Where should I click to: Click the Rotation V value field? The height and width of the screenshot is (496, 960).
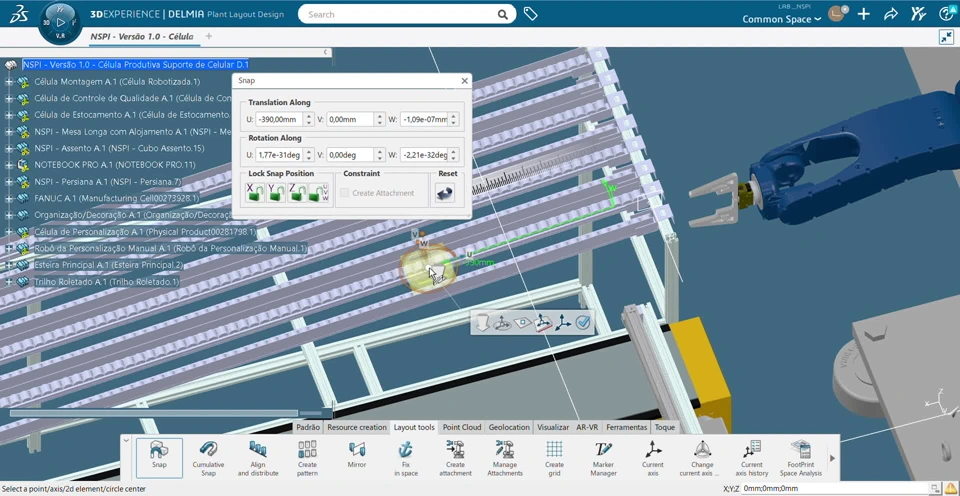pos(350,155)
